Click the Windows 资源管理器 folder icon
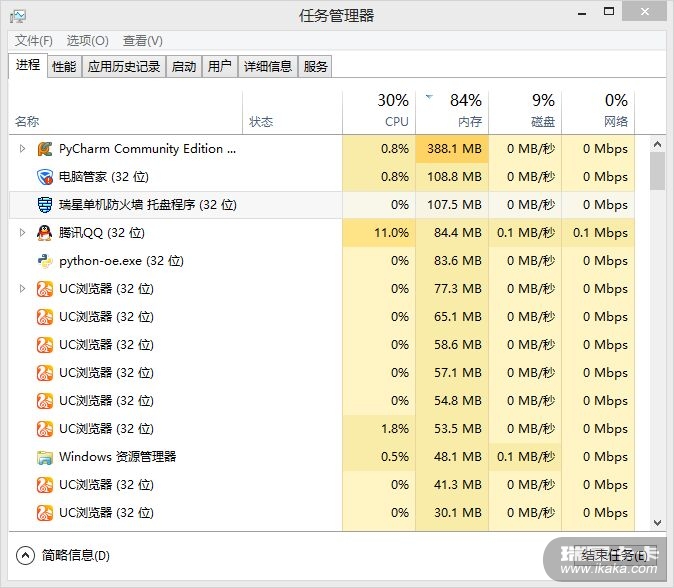The width and height of the screenshot is (674, 588). pos(45,457)
